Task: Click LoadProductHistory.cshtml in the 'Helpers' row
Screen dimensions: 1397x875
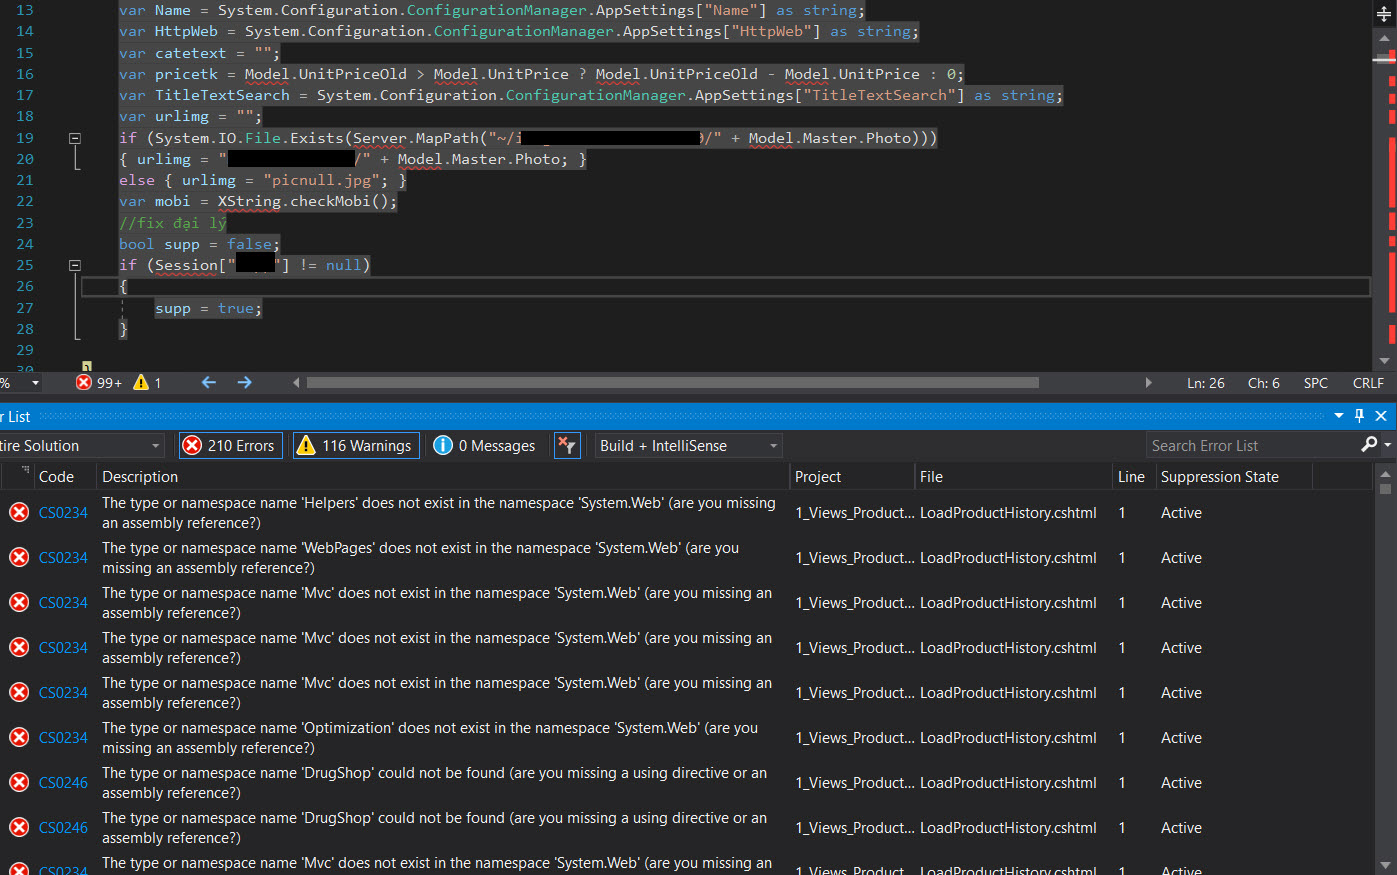Action: click(1008, 513)
